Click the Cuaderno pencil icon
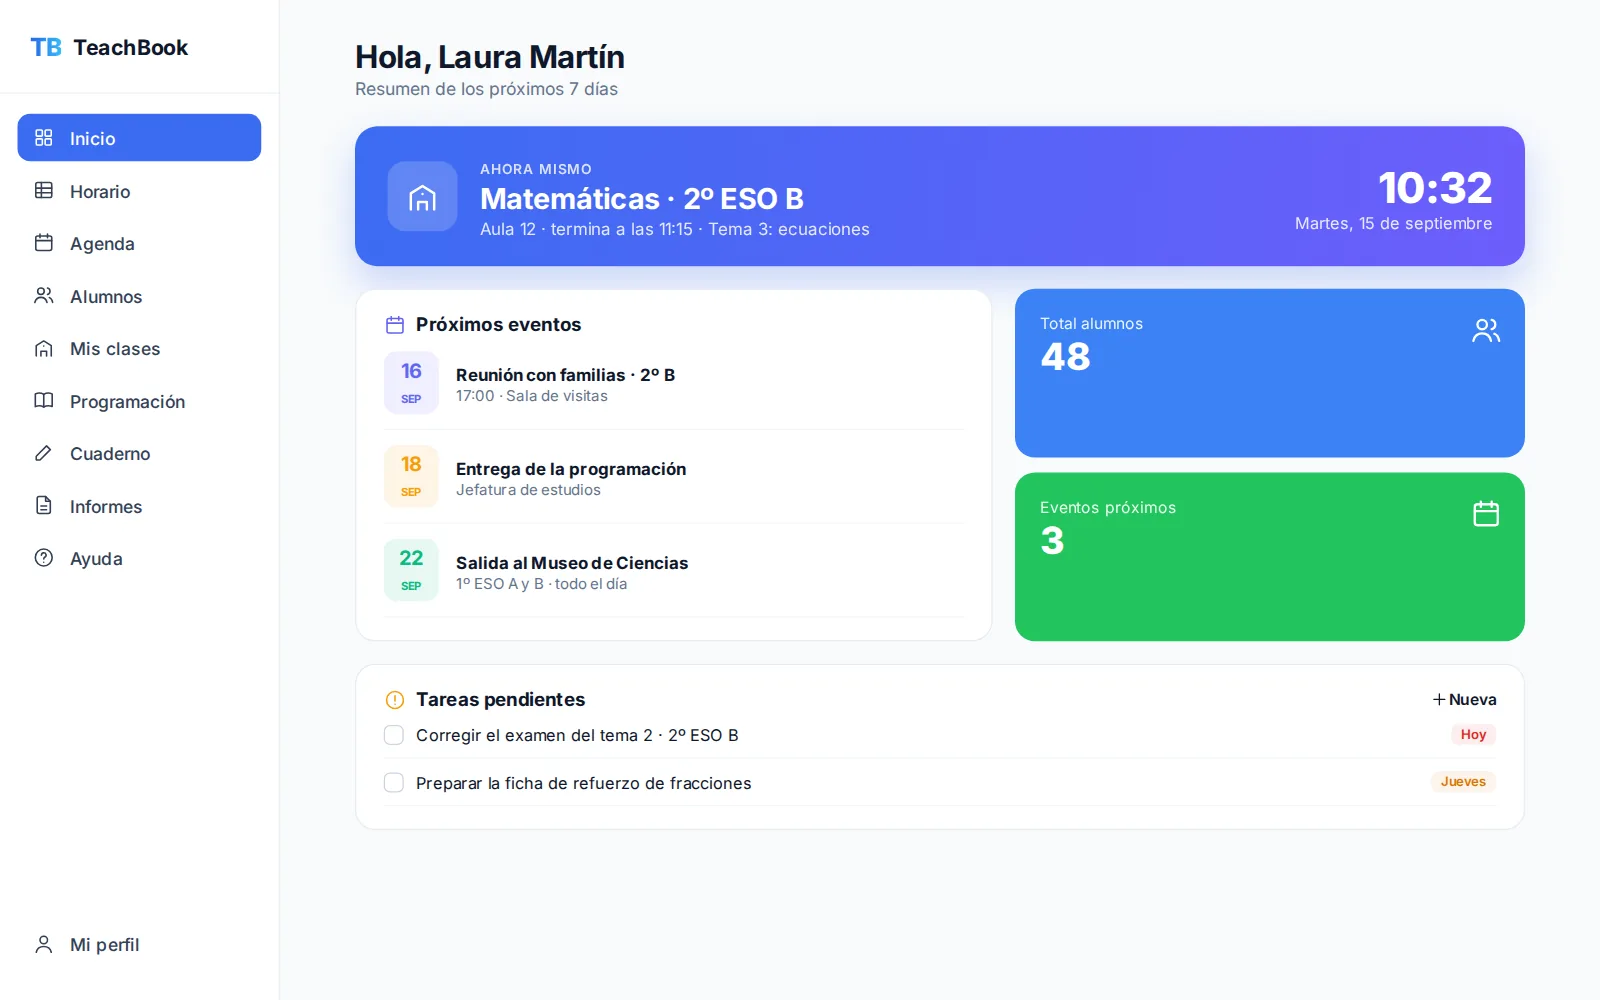The height and width of the screenshot is (1000, 1600). tap(43, 453)
